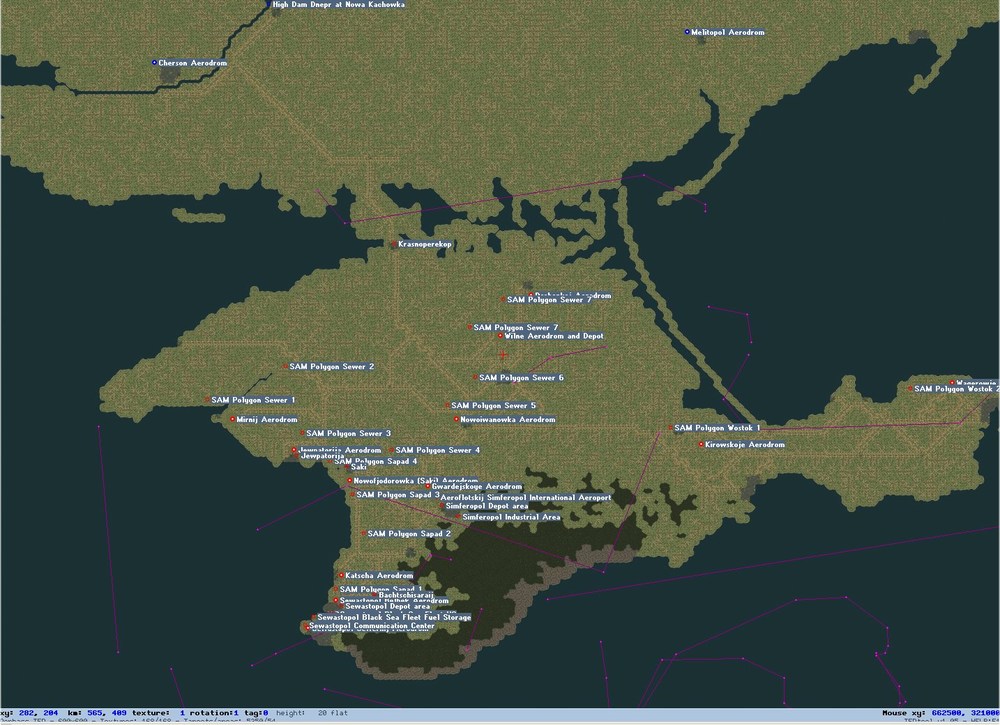The height and width of the screenshot is (725, 1000).
Task: Select Sewastopol Black Sea Fleet Fuel Storage label
Action: 394,617
